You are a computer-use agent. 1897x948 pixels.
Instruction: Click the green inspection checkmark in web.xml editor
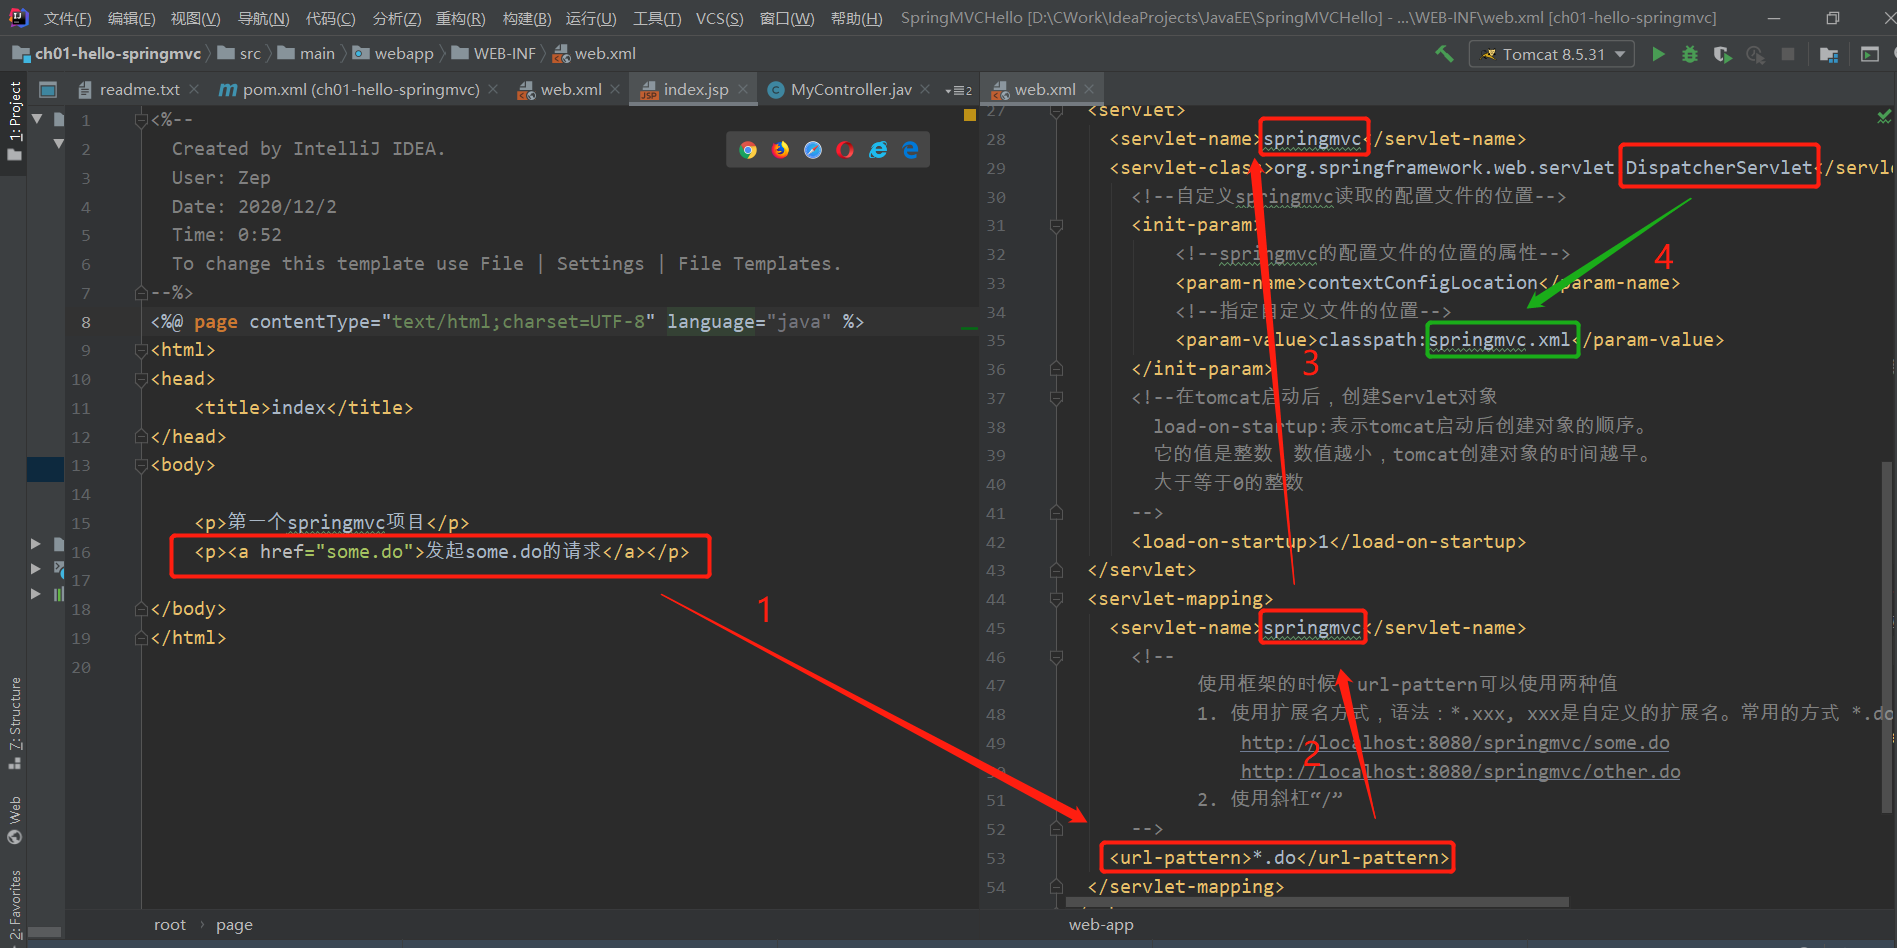(1884, 117)
